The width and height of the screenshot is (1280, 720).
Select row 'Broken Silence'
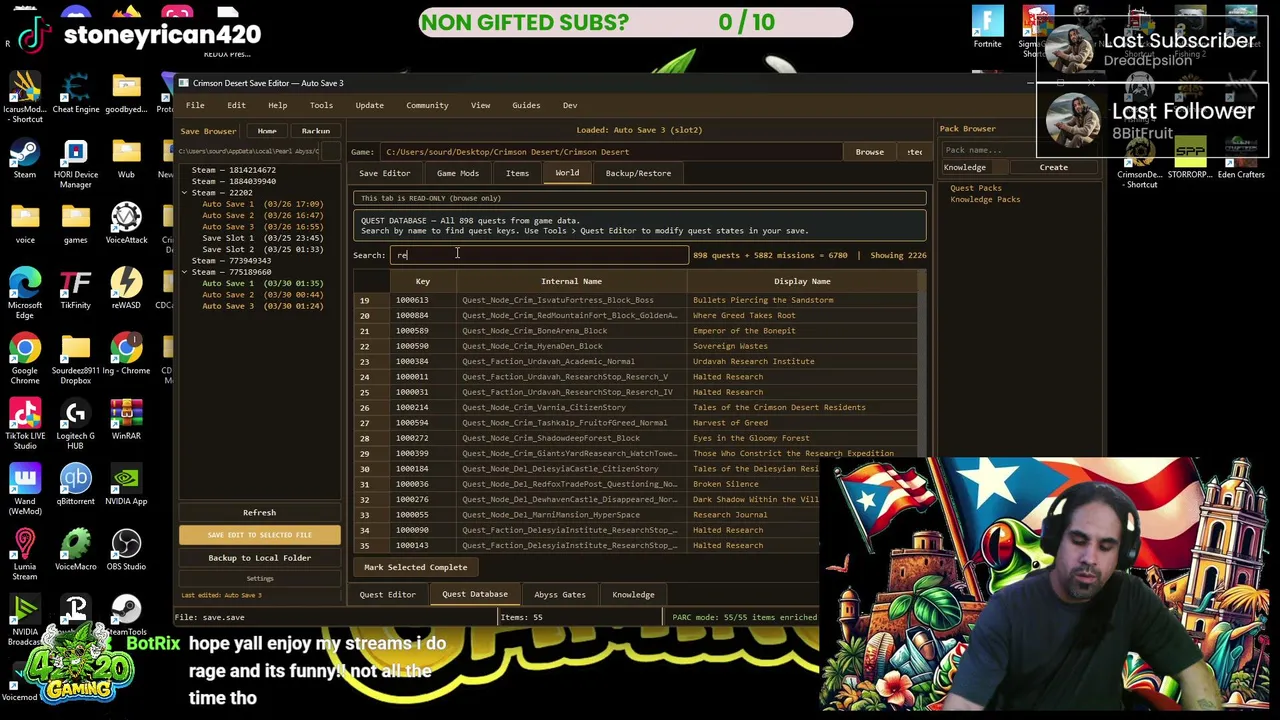(636, 484)
